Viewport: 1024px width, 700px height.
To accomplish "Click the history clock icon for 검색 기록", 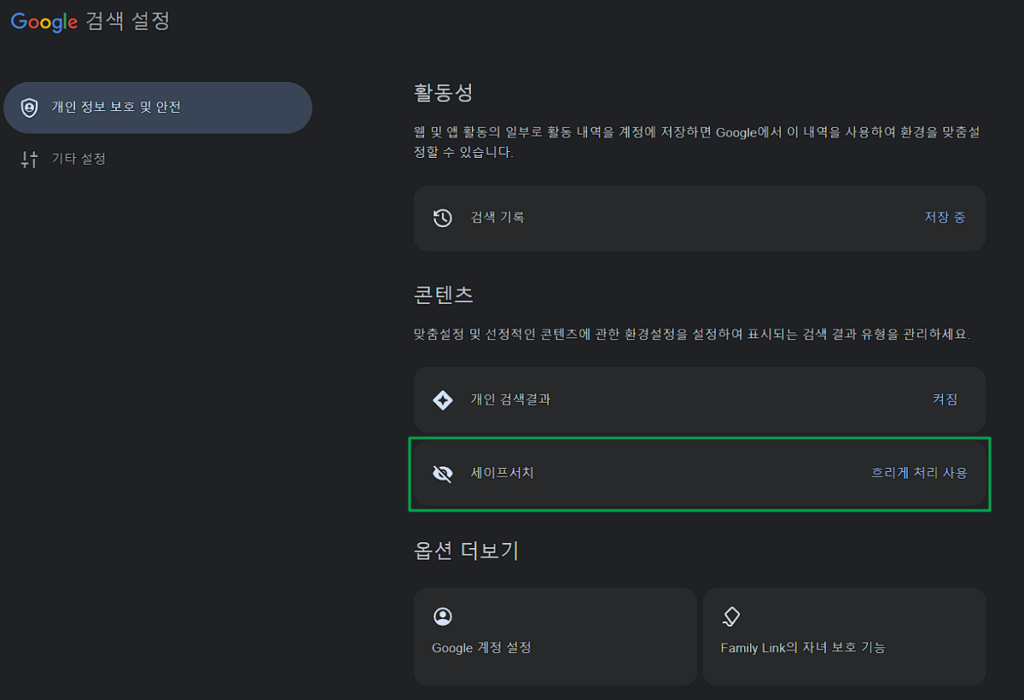I will pyautogui.click(x=443, y=217).
